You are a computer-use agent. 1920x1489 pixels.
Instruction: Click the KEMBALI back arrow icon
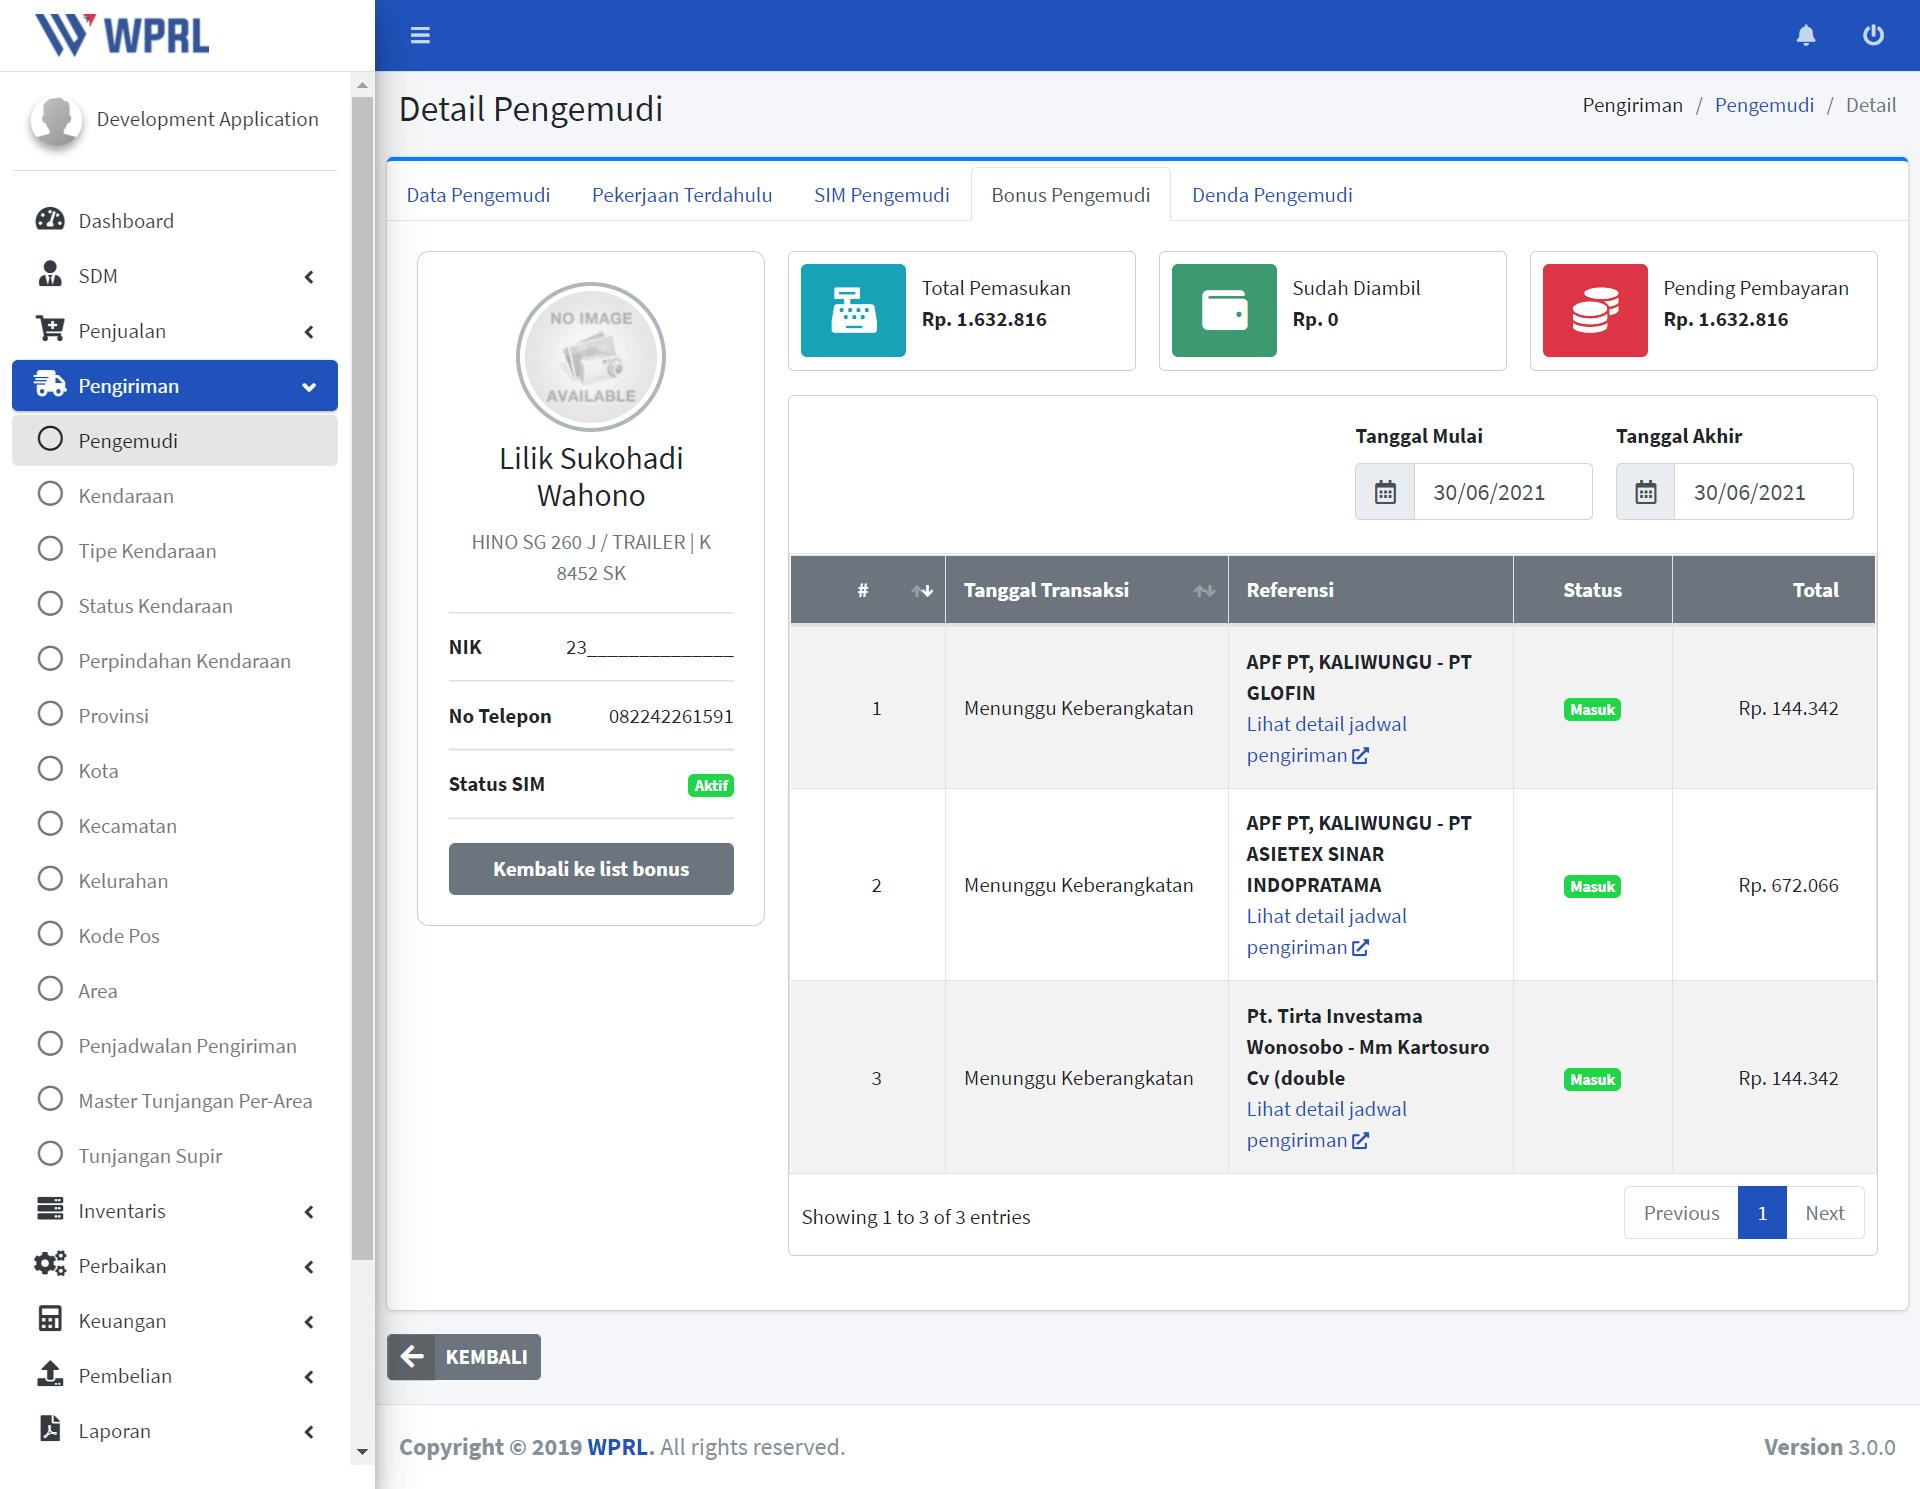click(411, 1357)
